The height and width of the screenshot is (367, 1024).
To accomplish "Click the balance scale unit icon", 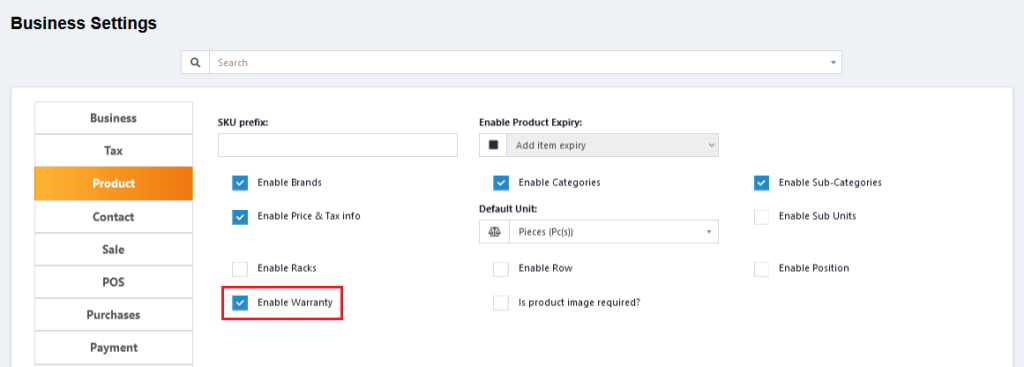I will (x=494, y=232).
